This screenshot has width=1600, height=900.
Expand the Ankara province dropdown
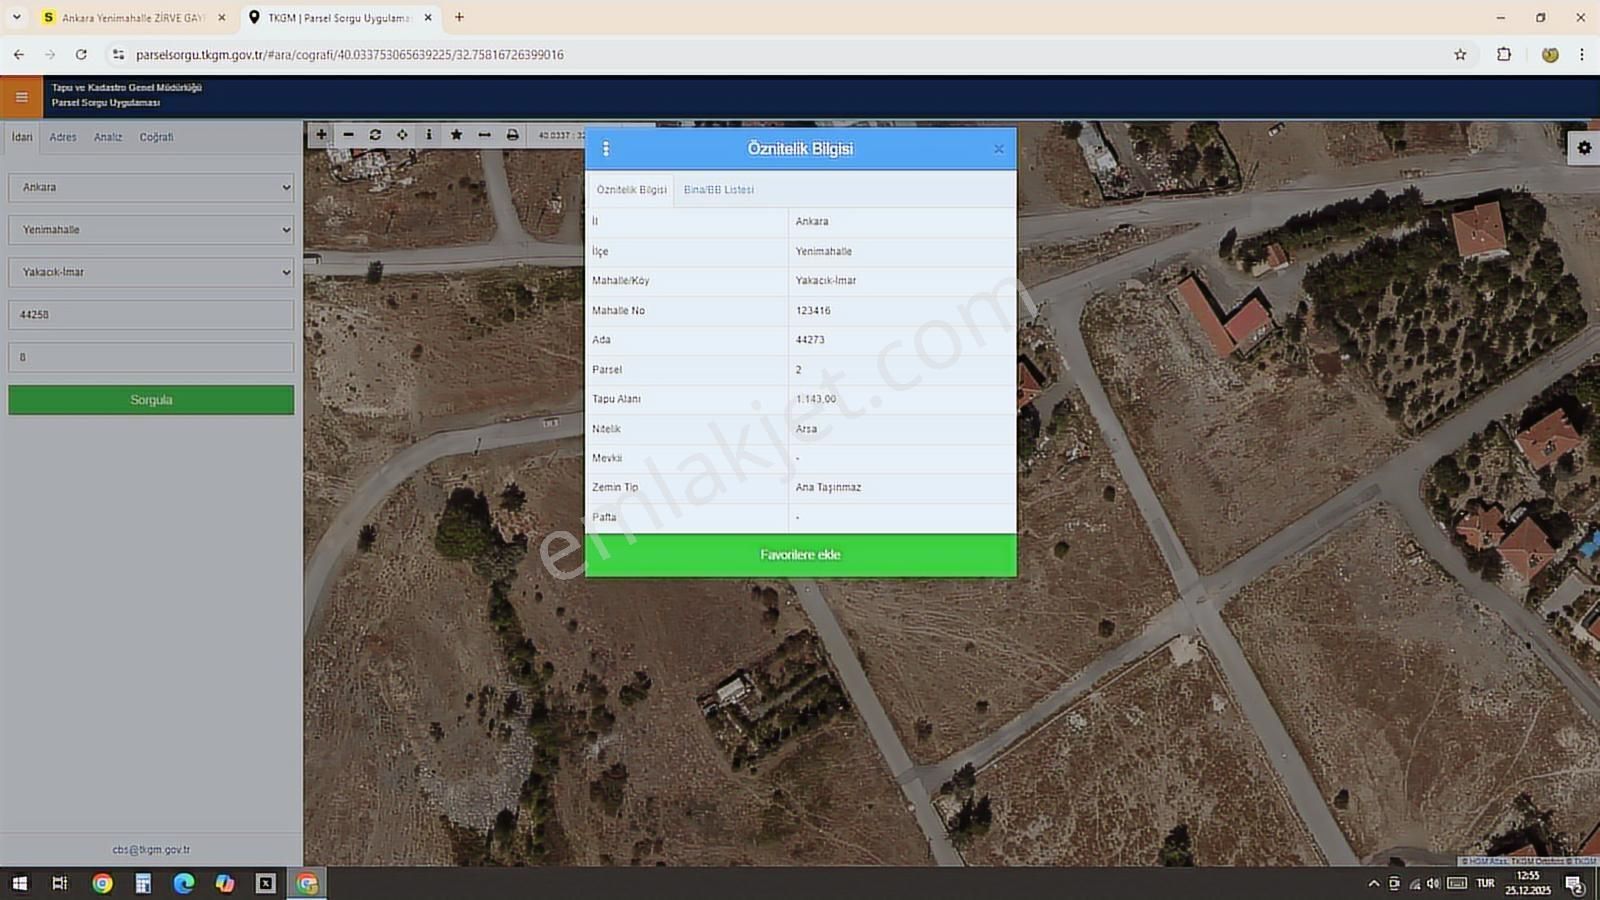click(151, 187)
